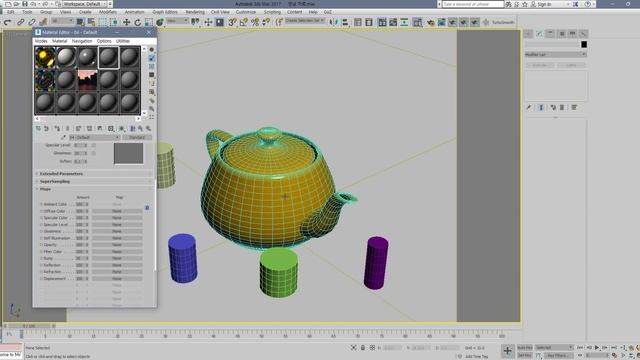The image size is (640, 360).
Task: Toggle the Percent Snap icon
Action: click(x=255, y=22)
